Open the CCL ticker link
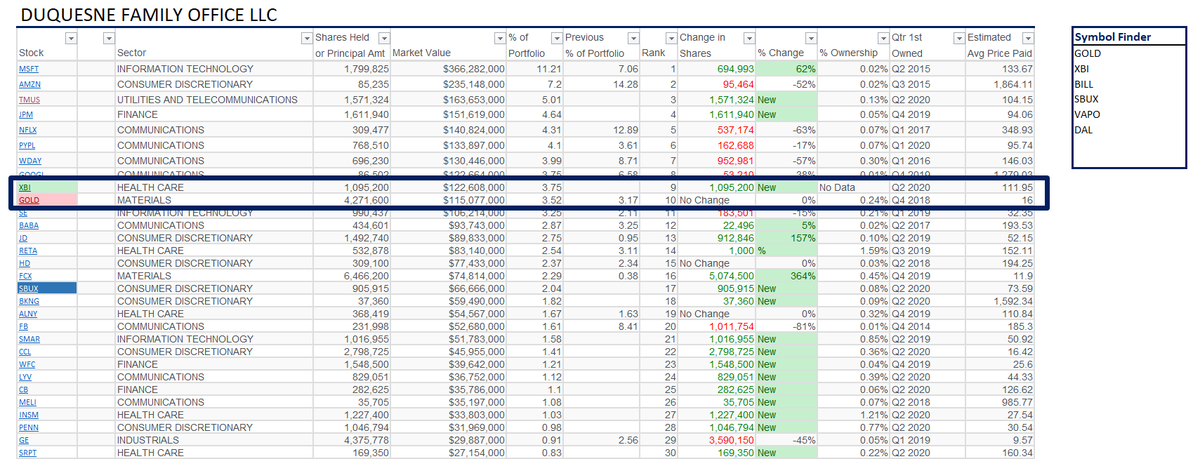 (x=25, y=352)
